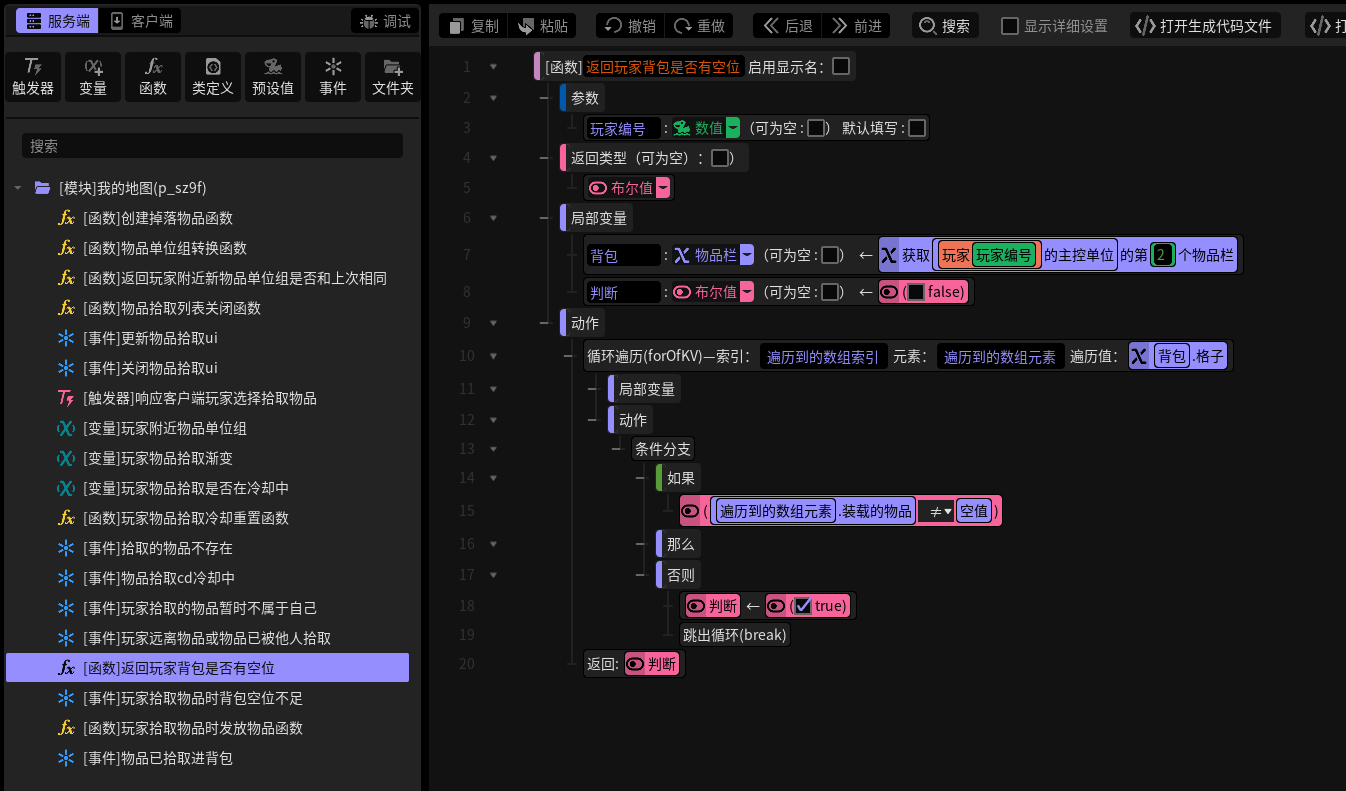Toggle 默认填写 checkbox
Image resolution: width=1346 pixels, height=791 pixels.
(917, 128)
